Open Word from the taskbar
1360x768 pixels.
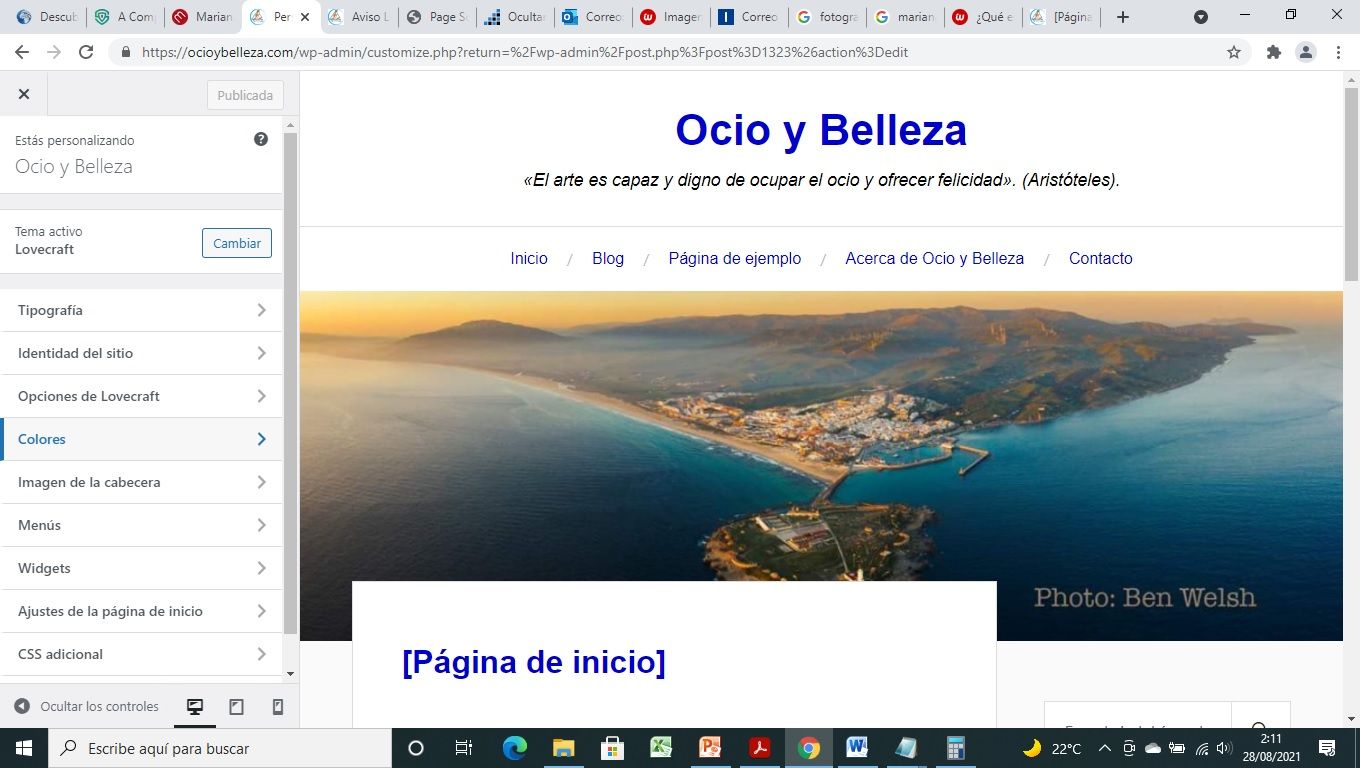(857, 748)
